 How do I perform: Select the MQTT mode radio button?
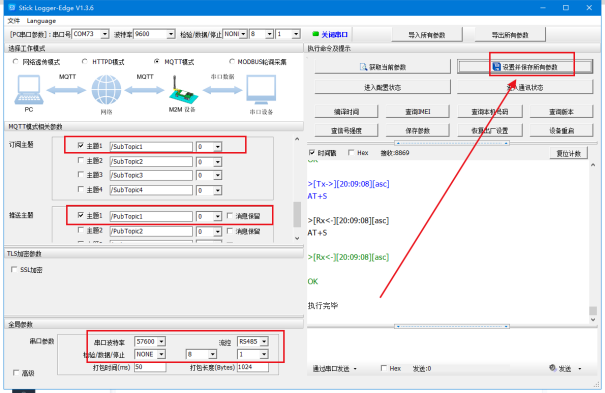click(x=157, y=61)
